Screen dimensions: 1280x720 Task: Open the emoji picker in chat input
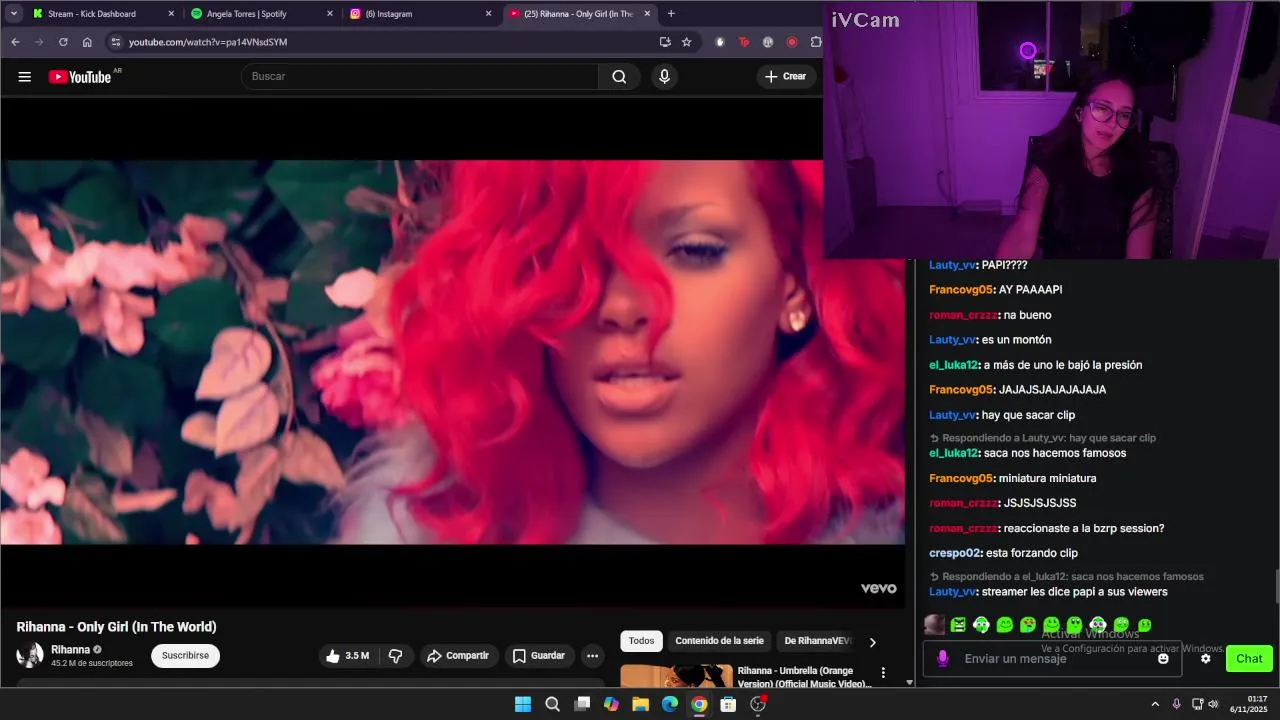tap(1163, 659)
